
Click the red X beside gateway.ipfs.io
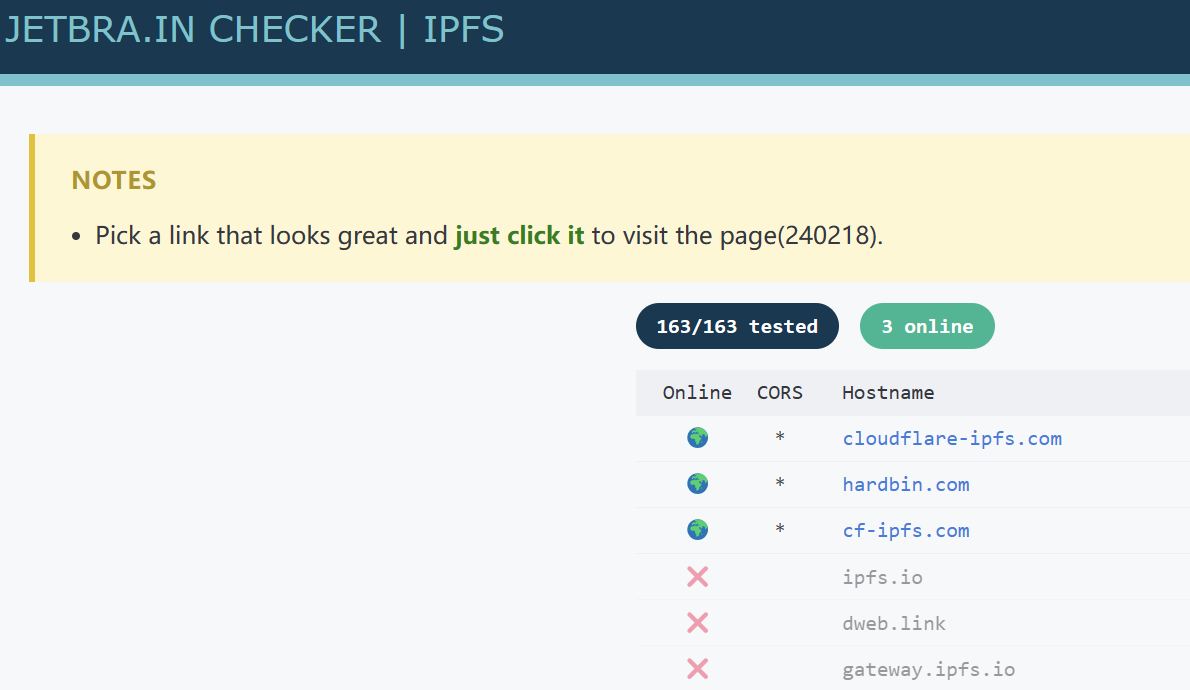[x=697, y=669]
